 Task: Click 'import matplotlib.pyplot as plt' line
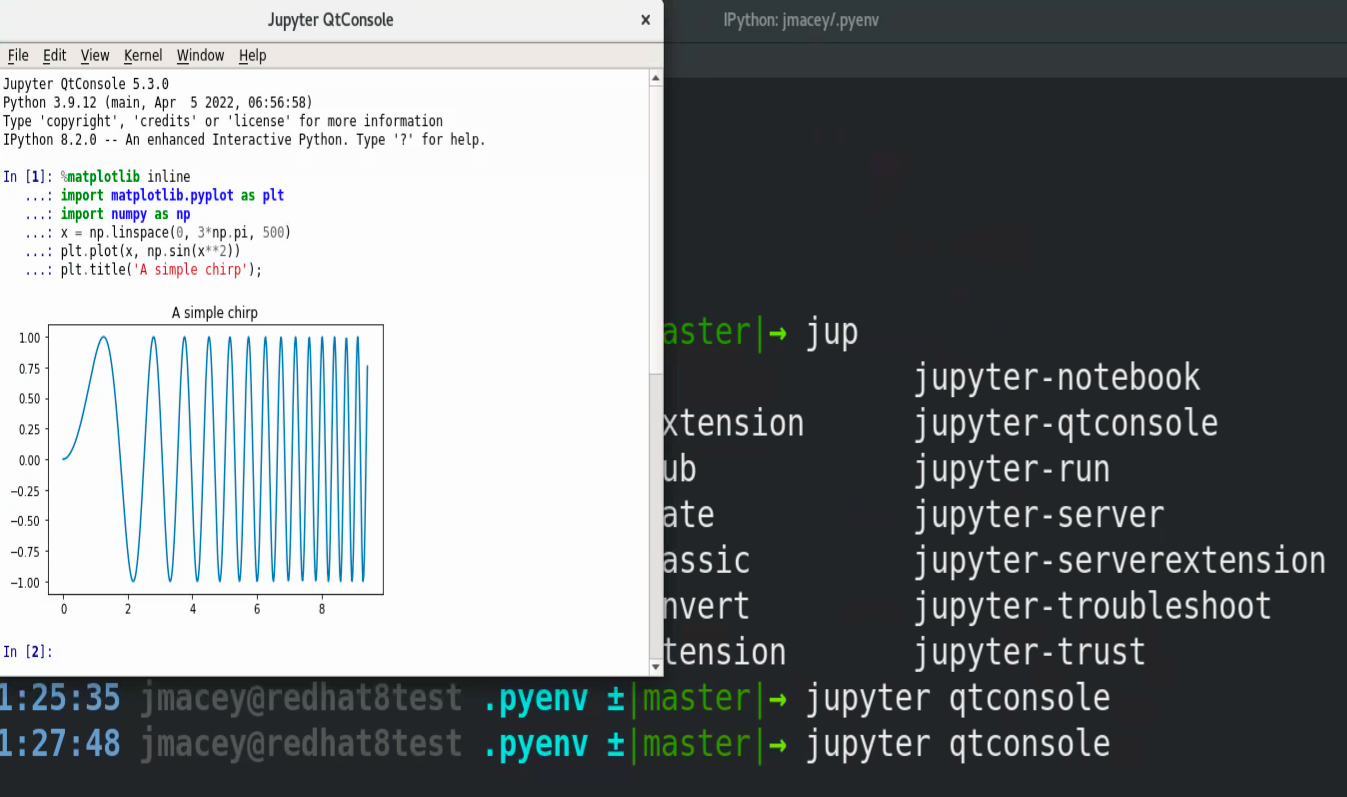[172, 195]
